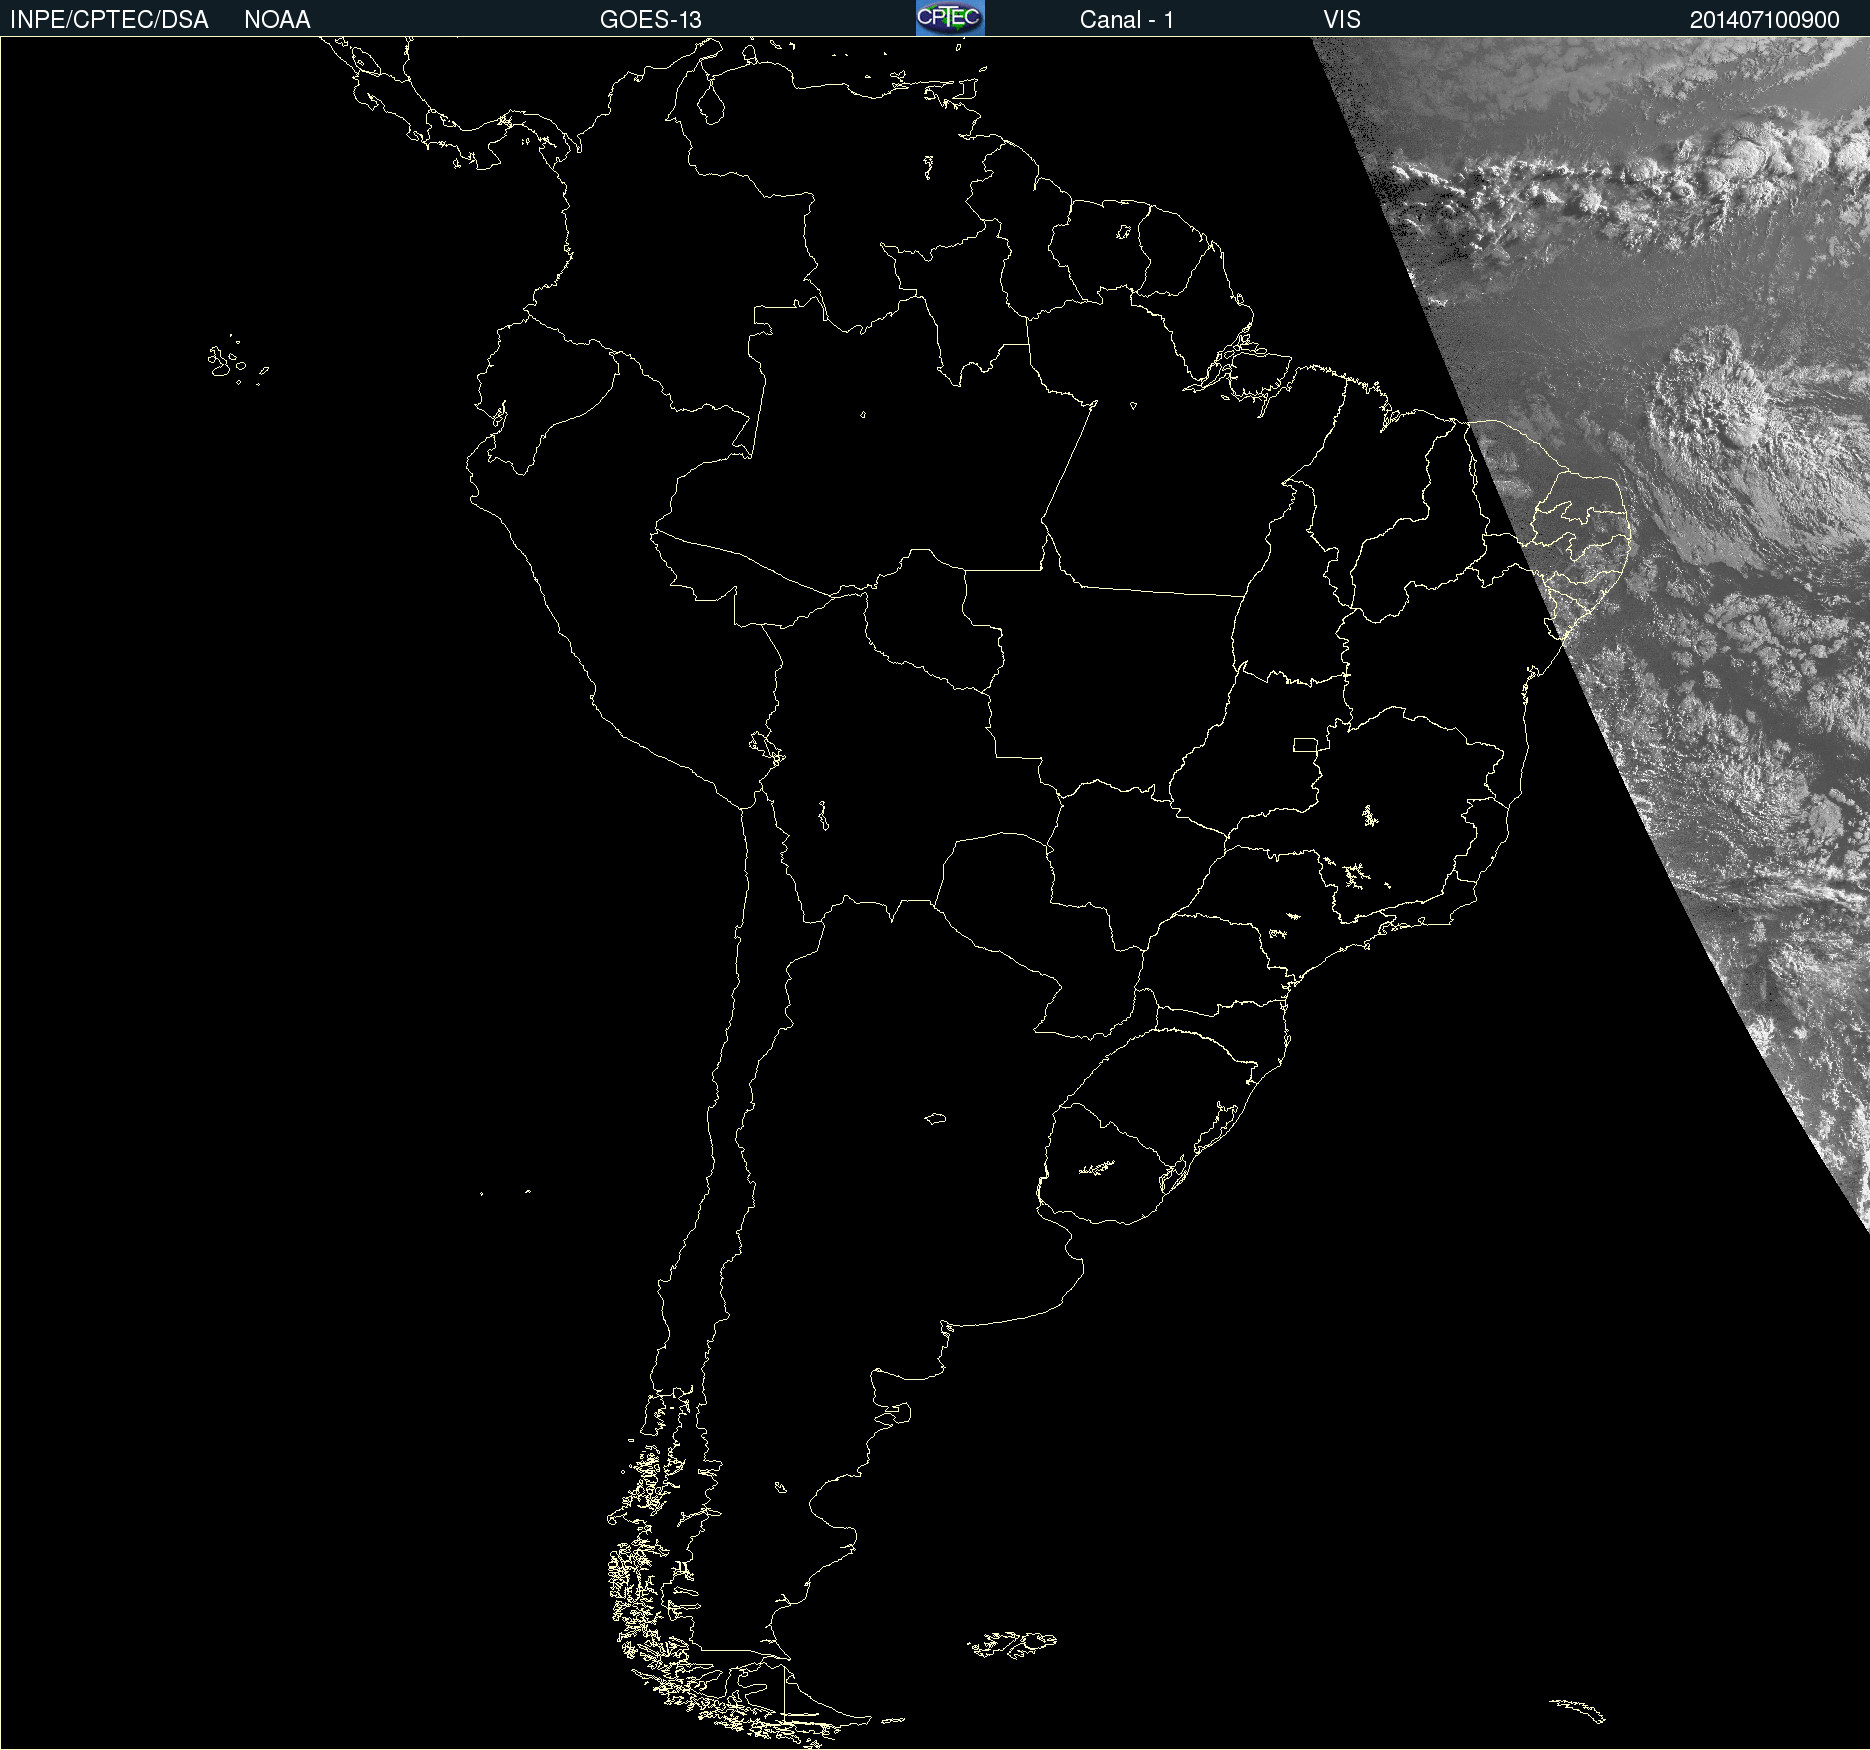Click the CPTEC logo in the header
Viewport: 1870px width, 1750px height.
[x=950, y=18]
